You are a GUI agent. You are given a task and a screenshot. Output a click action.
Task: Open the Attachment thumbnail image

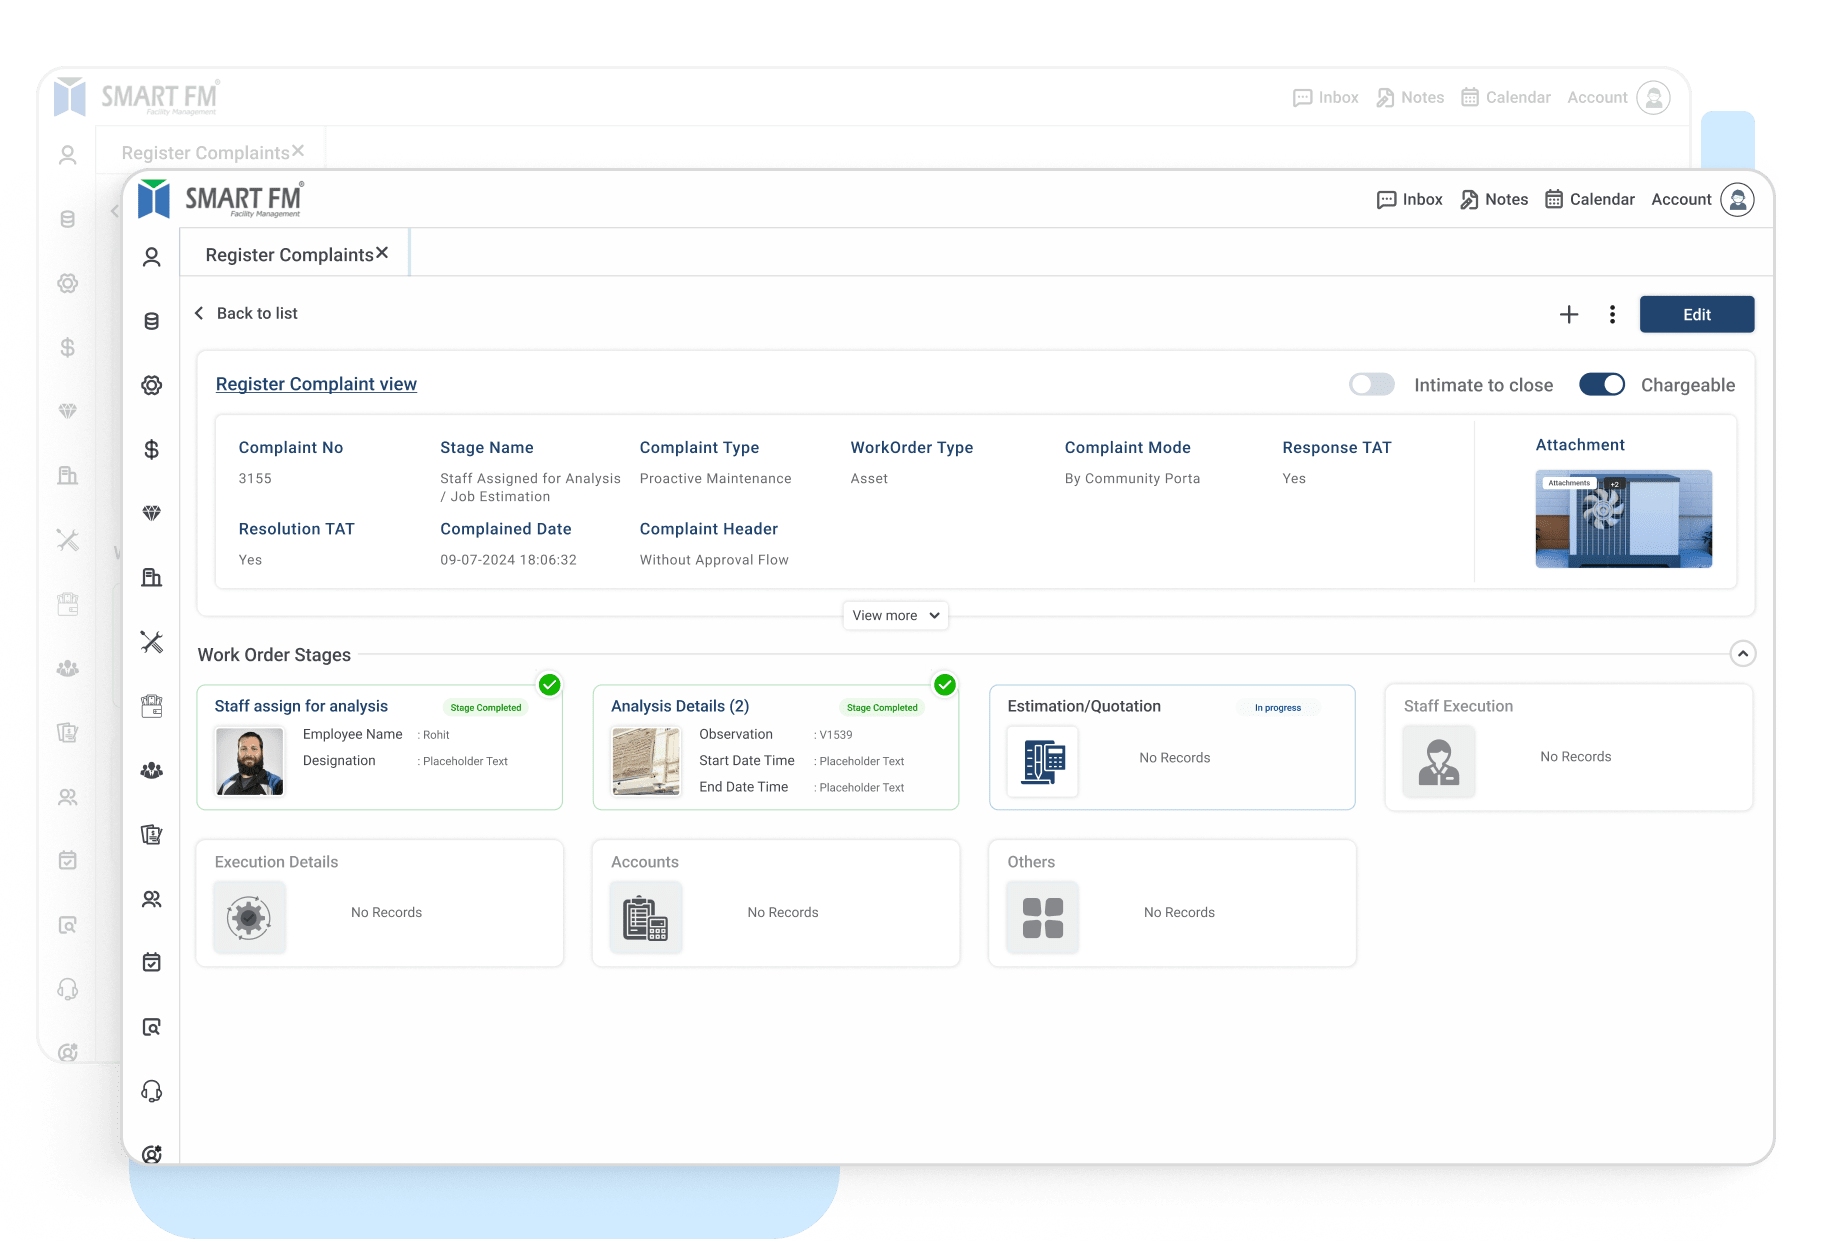[x=1622, y=518]
